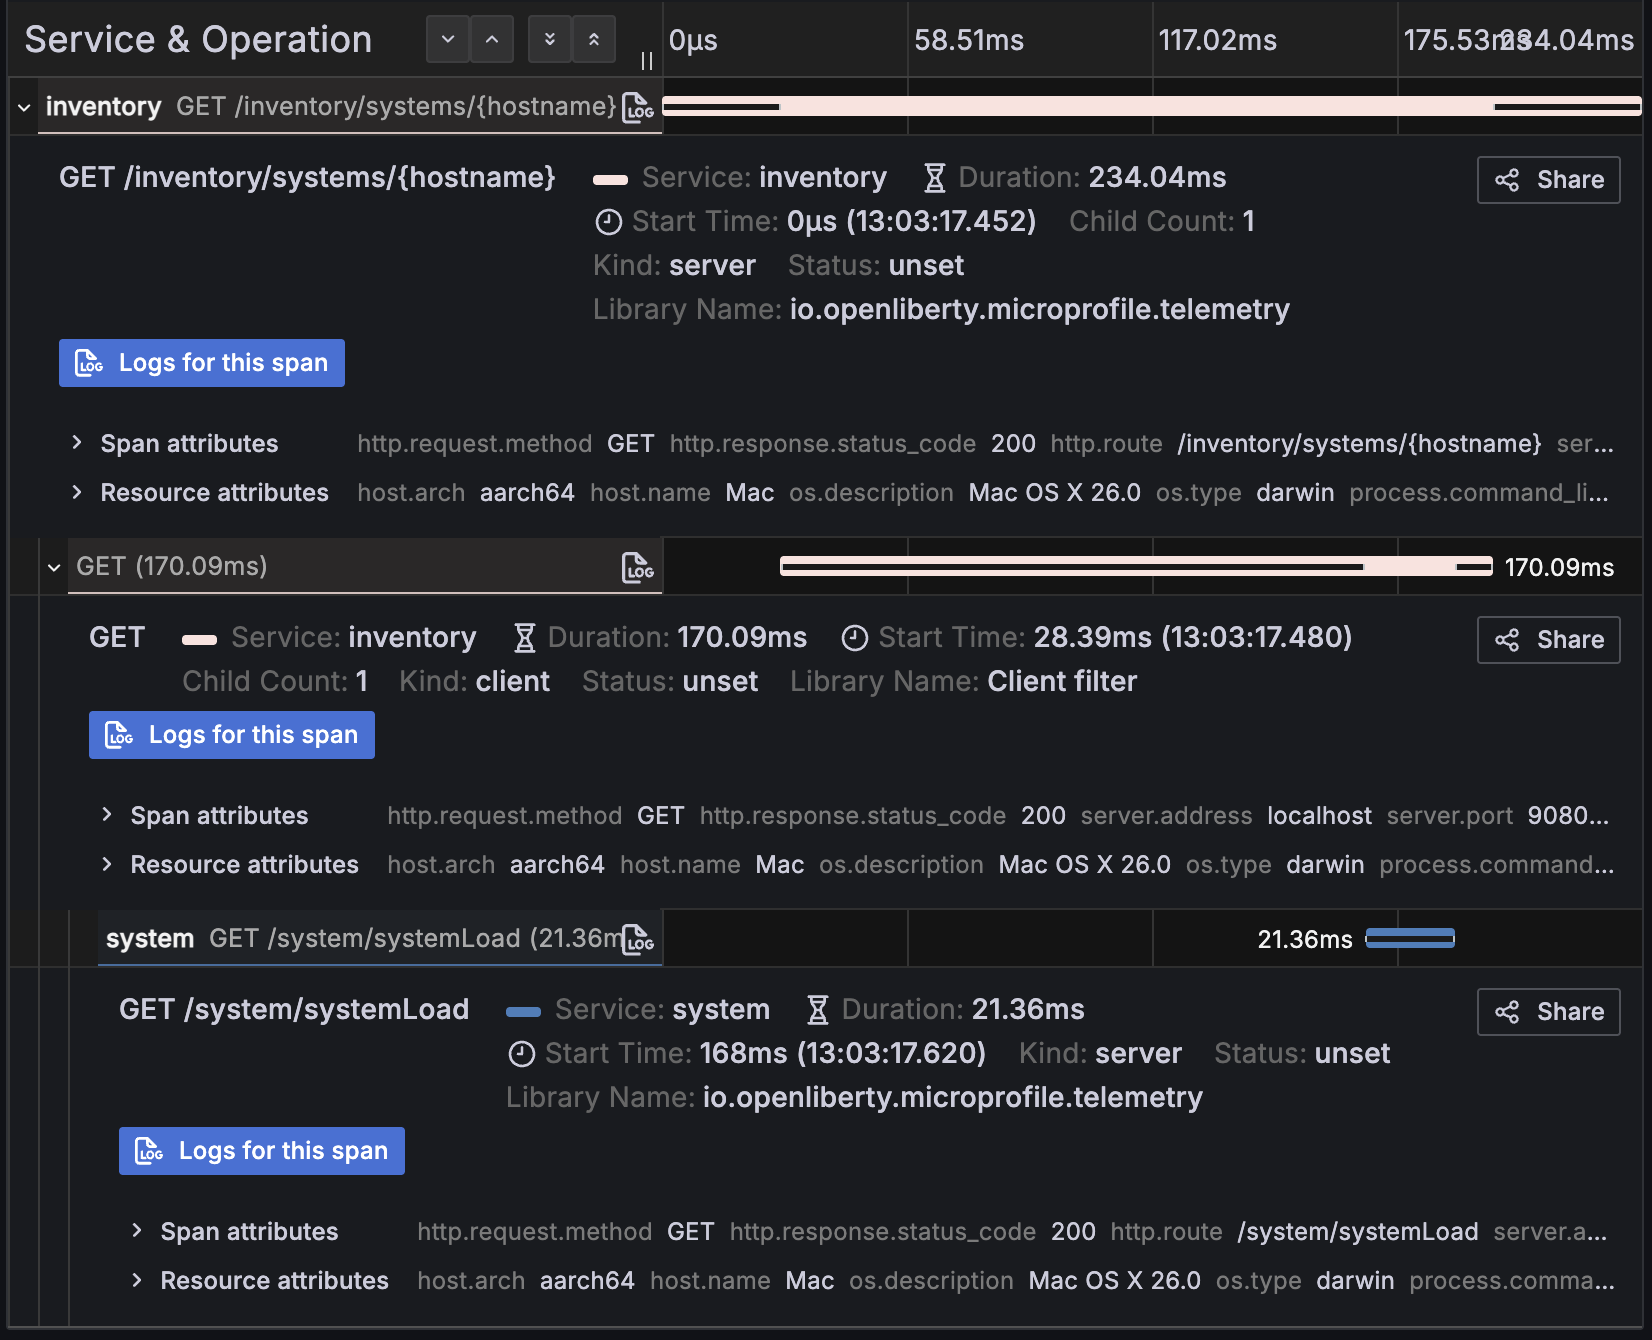Open Logs for this span on the systemLoad span
Screen dimensions: 1652x1340
coord(261,1150)
